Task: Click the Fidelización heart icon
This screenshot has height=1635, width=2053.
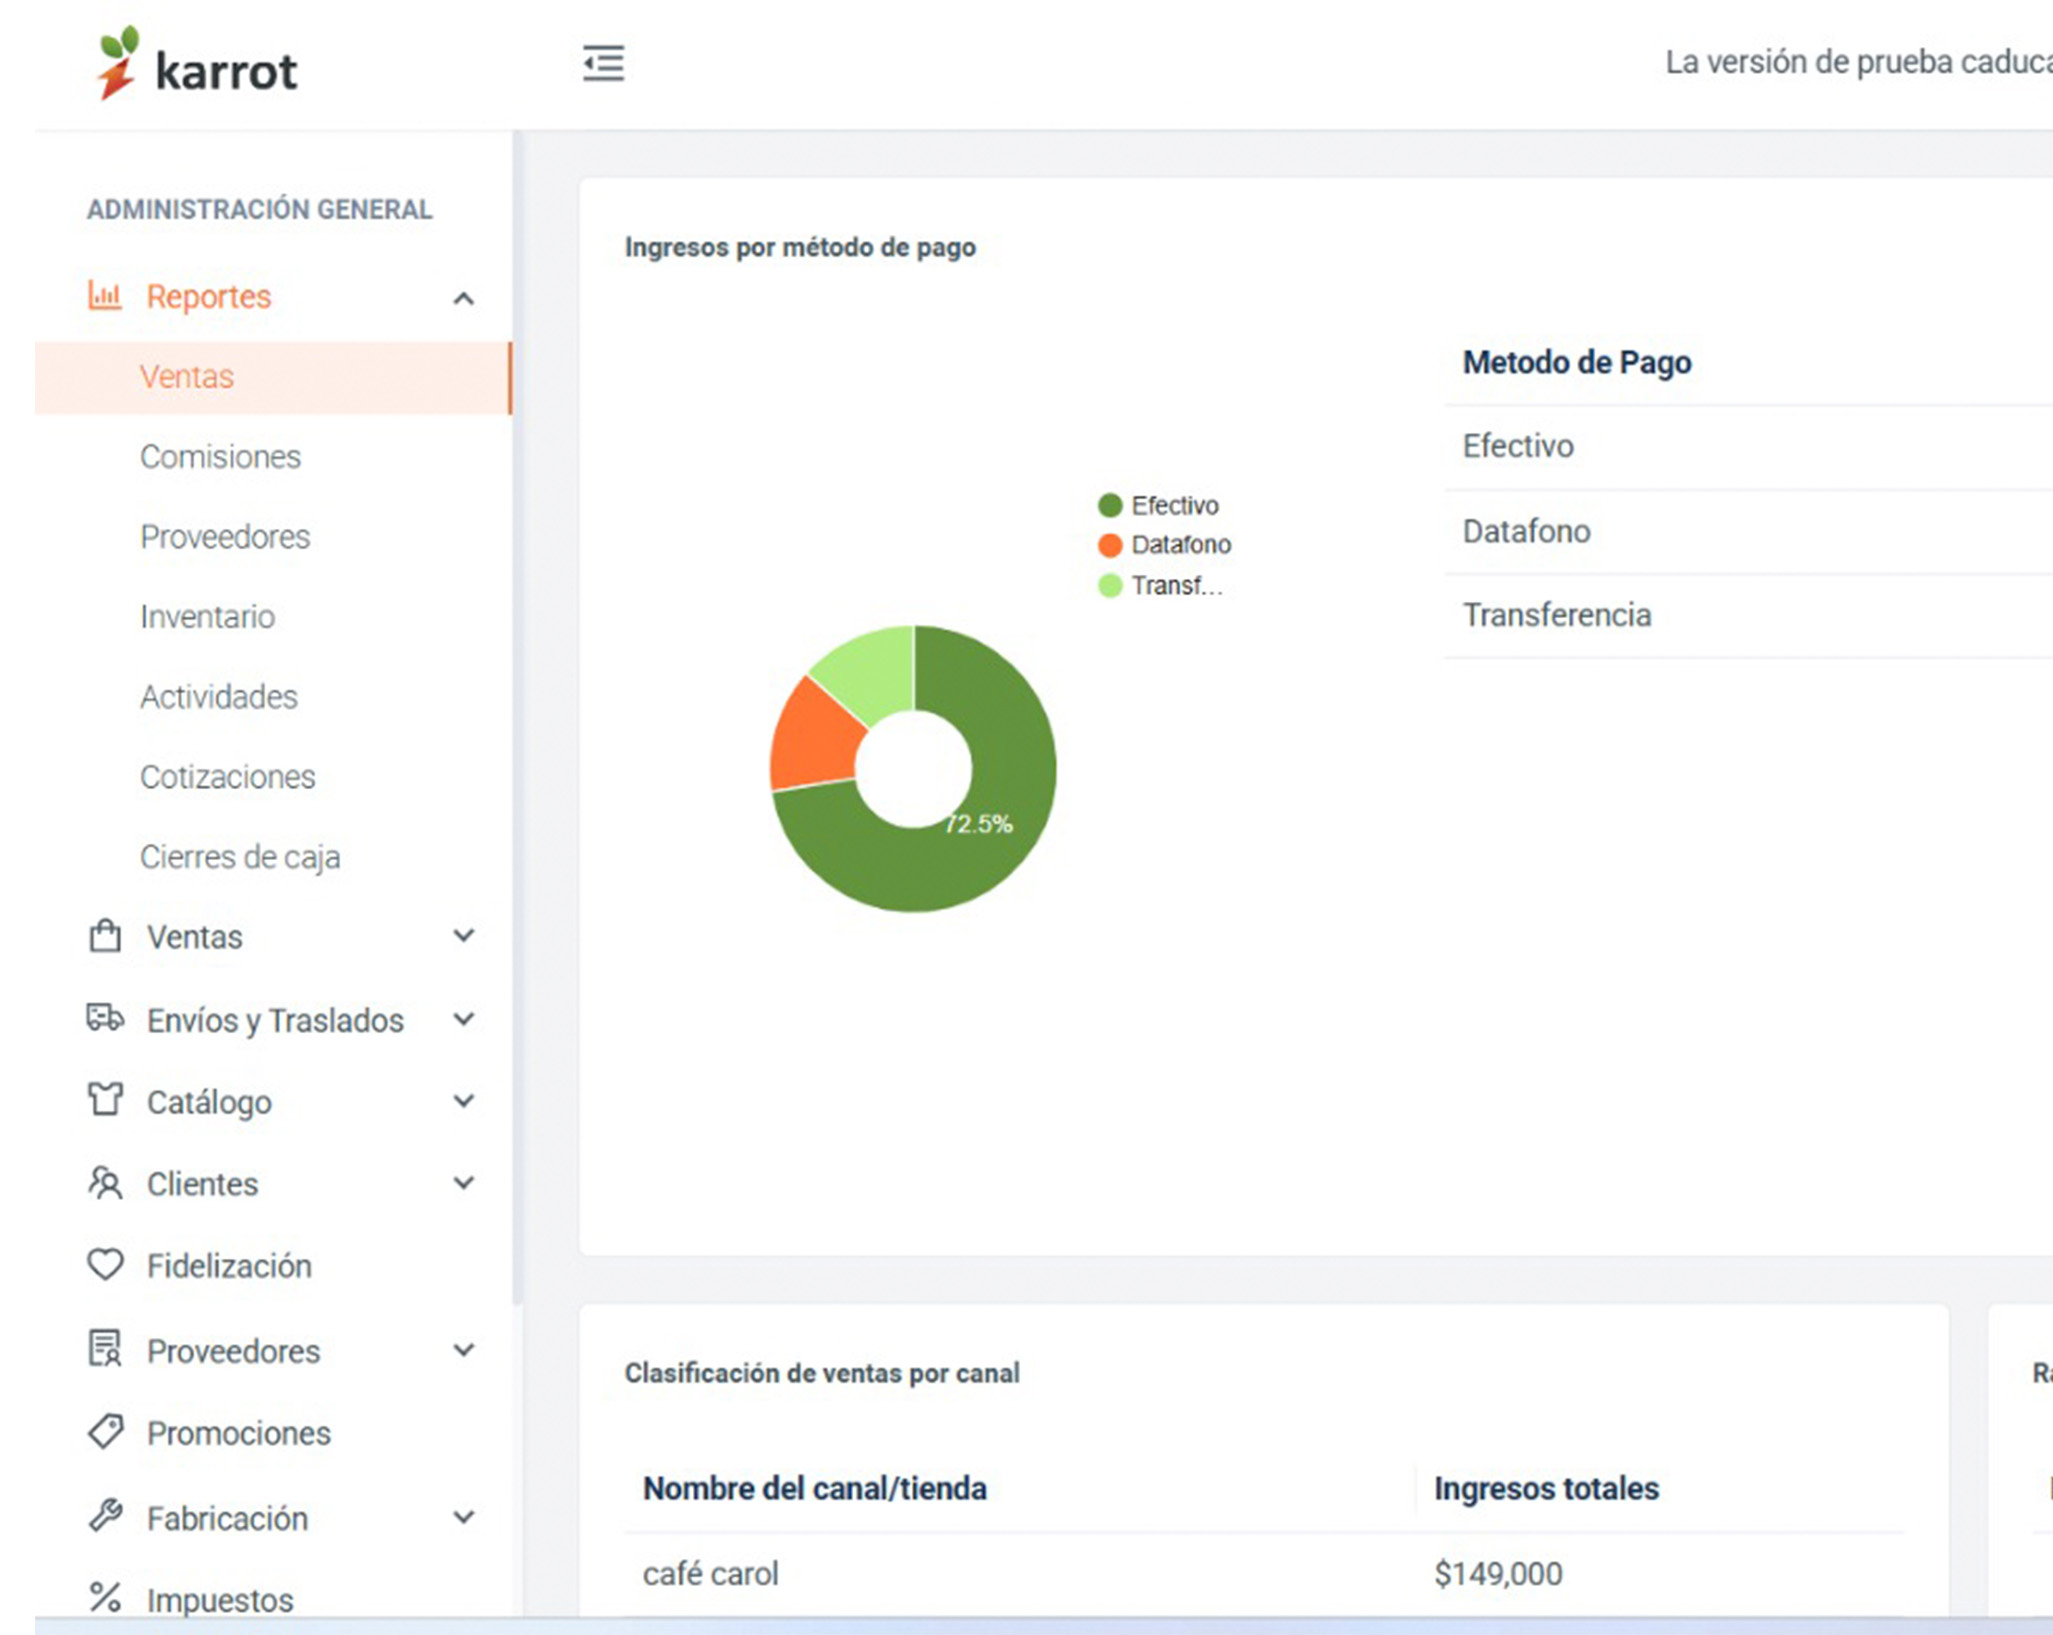Action: point(105,1264)
